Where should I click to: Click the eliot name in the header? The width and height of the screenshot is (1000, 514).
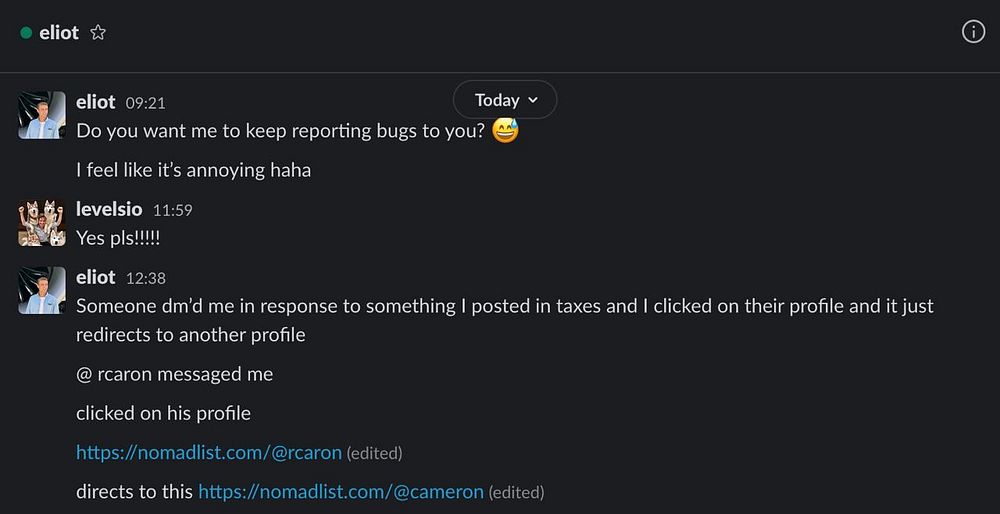pyautogui.click(x=59, y=33)
